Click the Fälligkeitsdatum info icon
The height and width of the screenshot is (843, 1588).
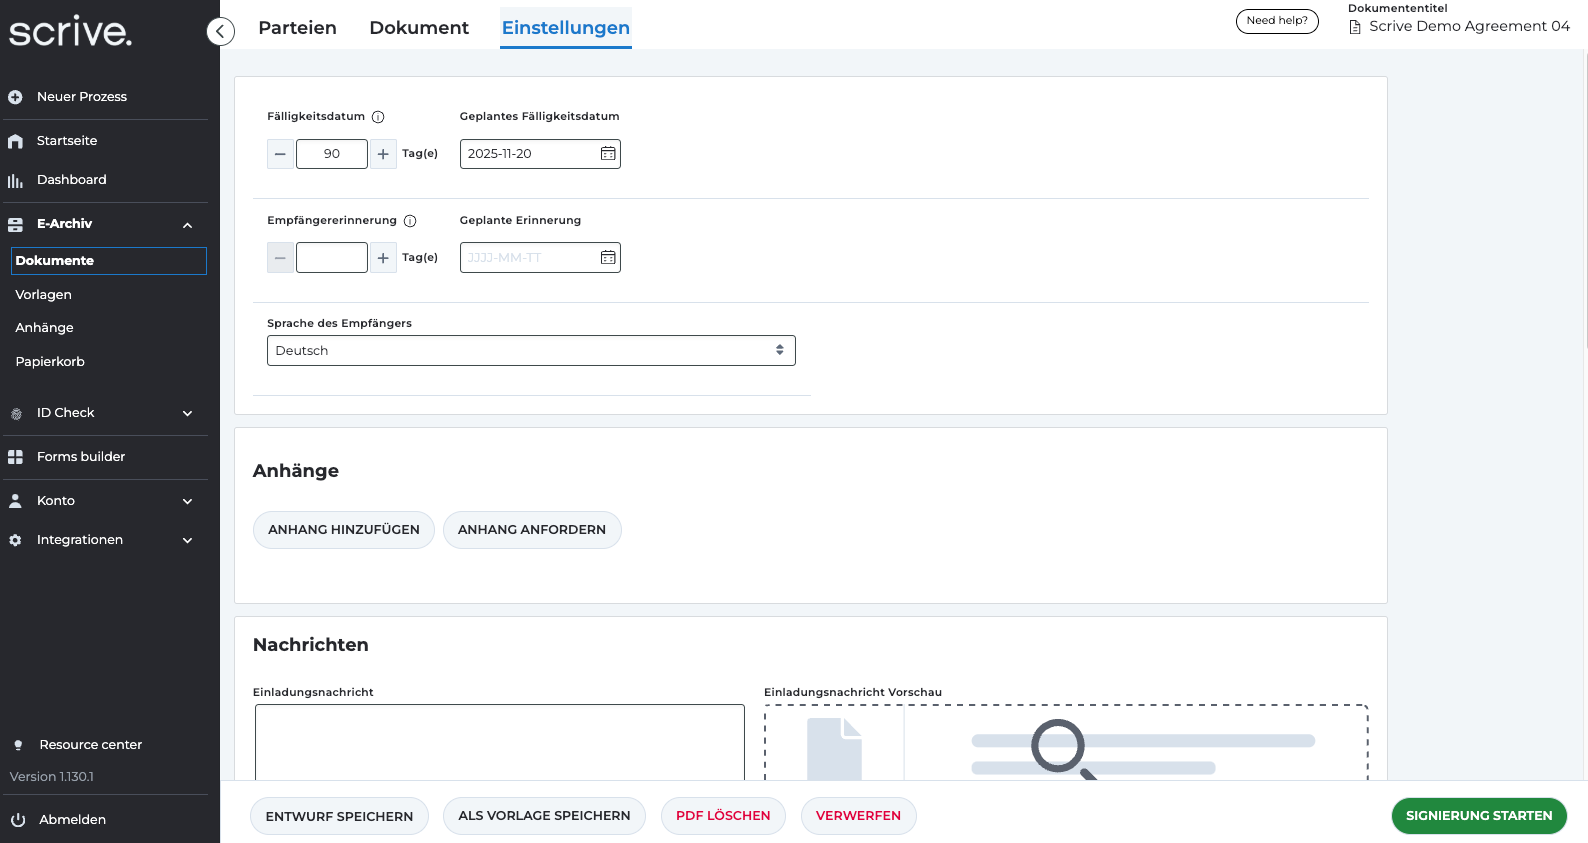(x=378, y=117)
